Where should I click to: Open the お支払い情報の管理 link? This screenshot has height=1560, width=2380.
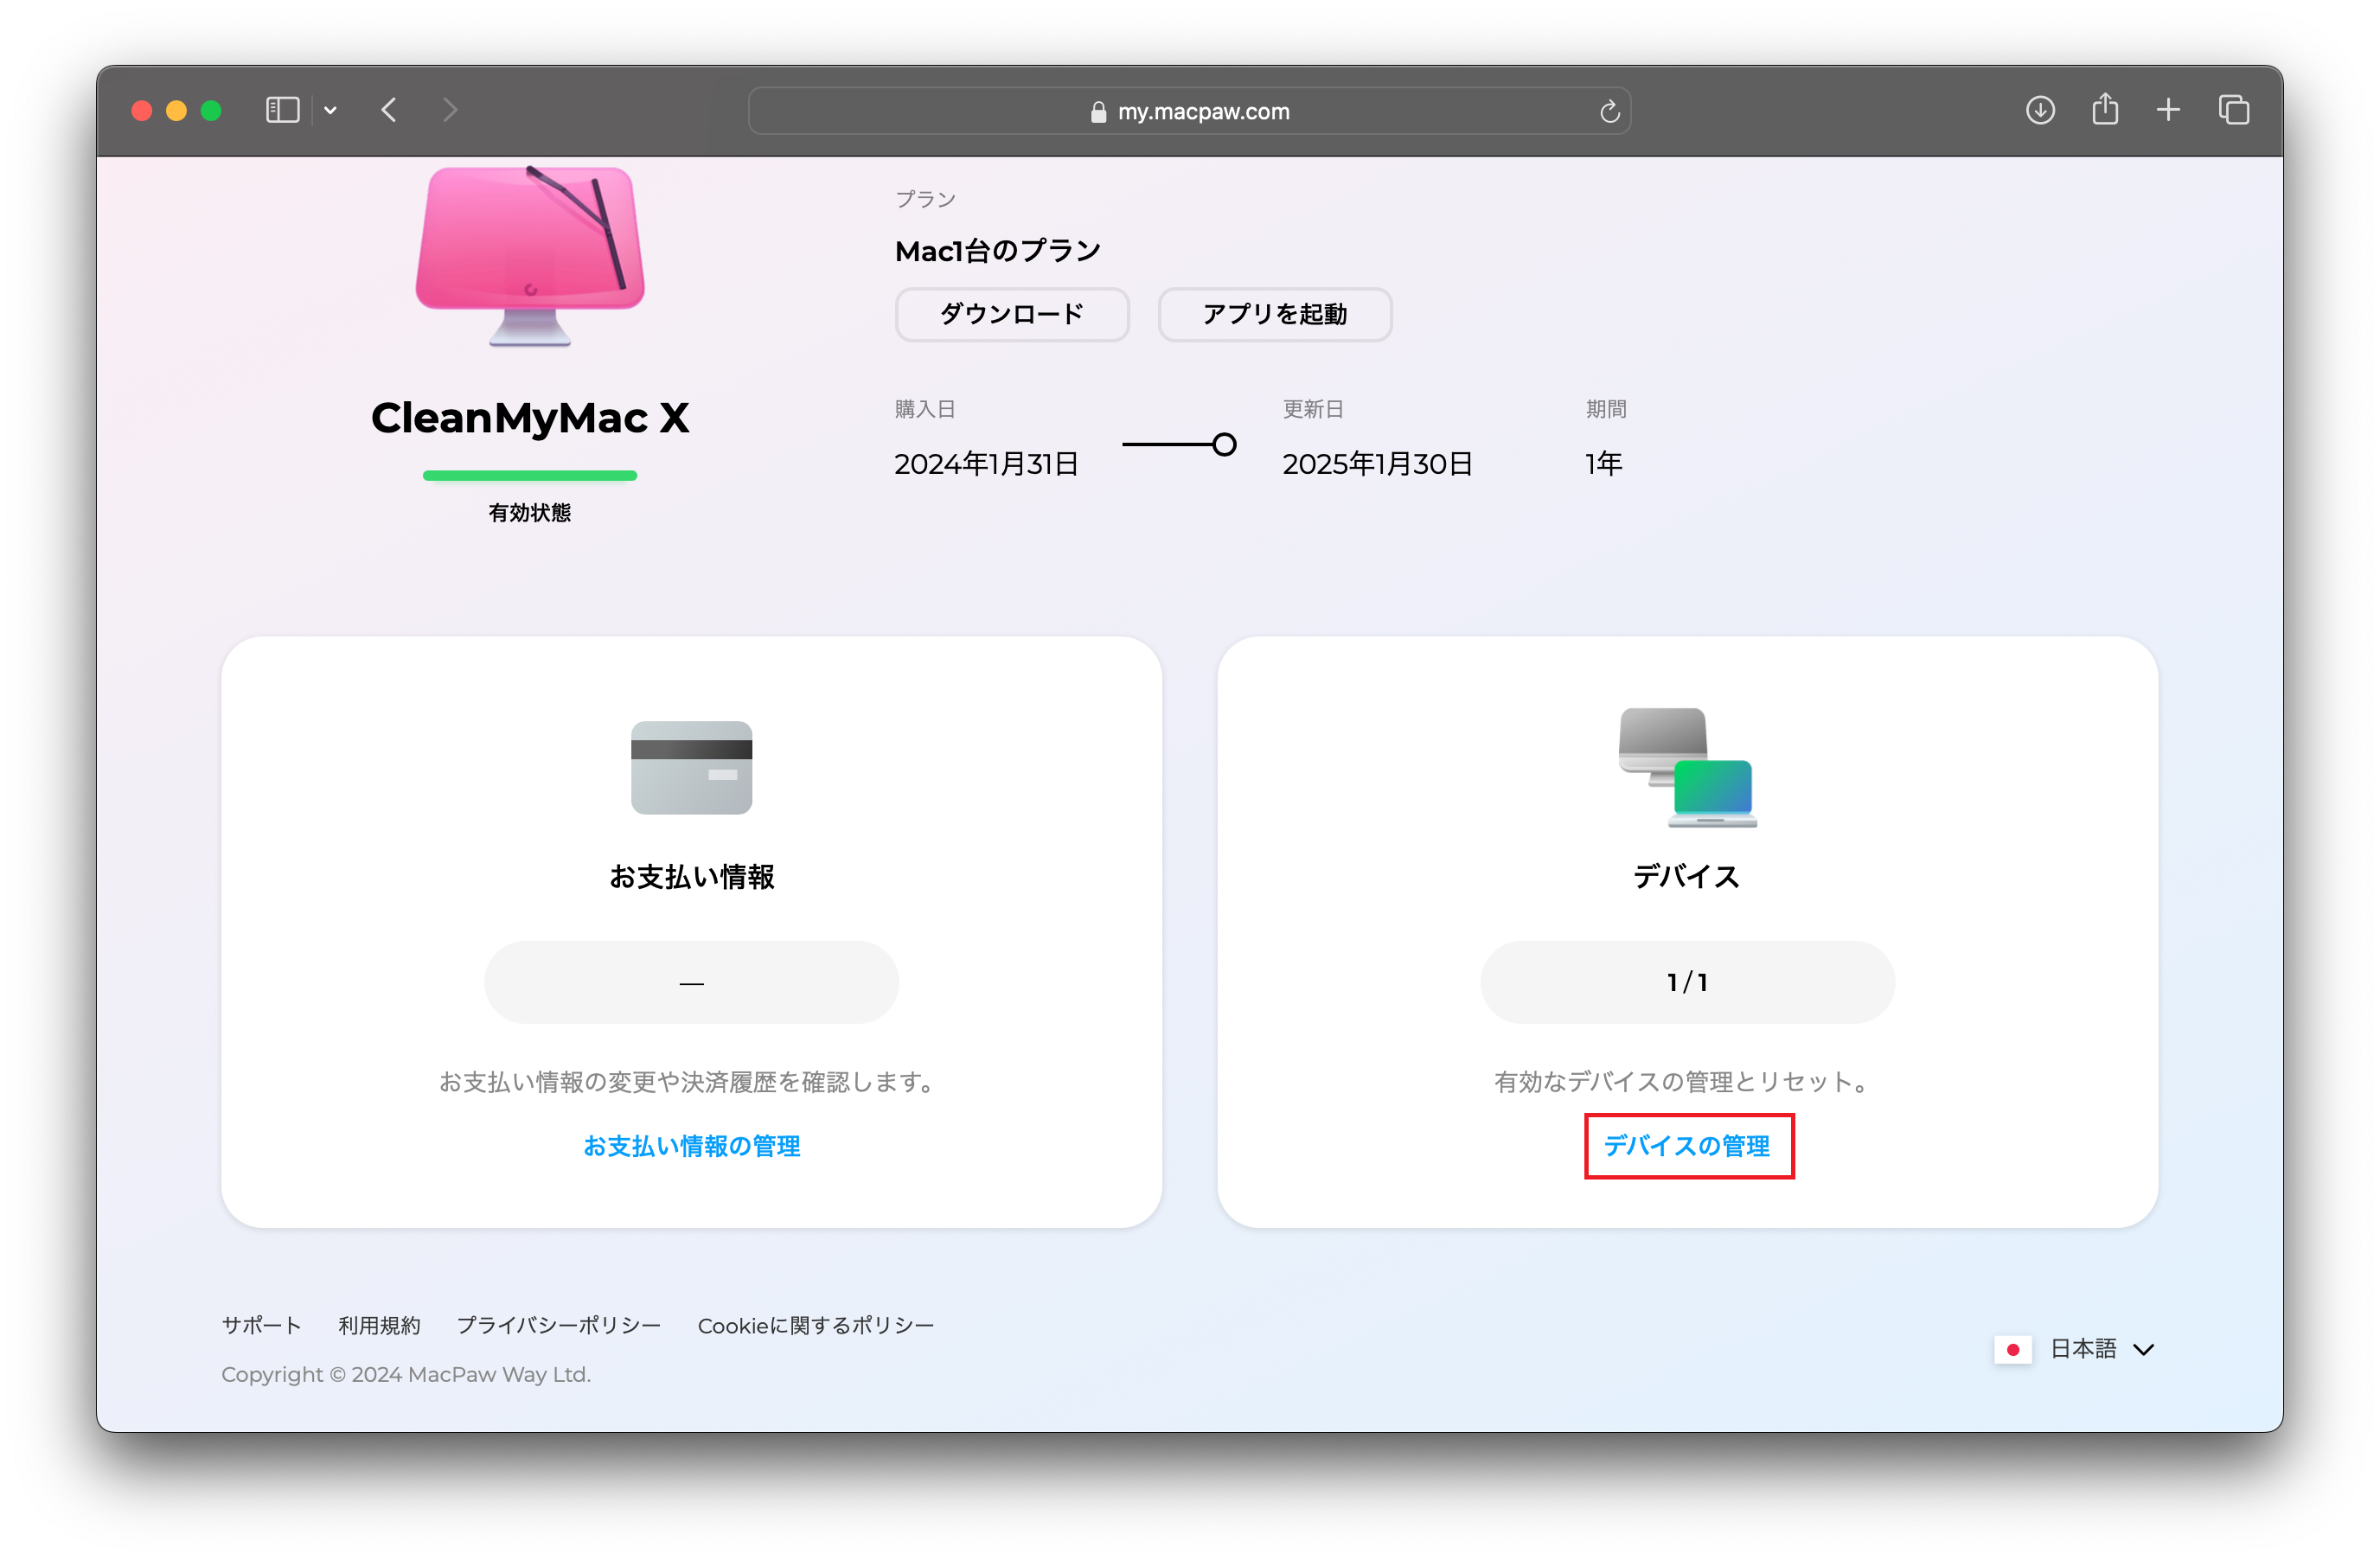[x=691, y=1146]
